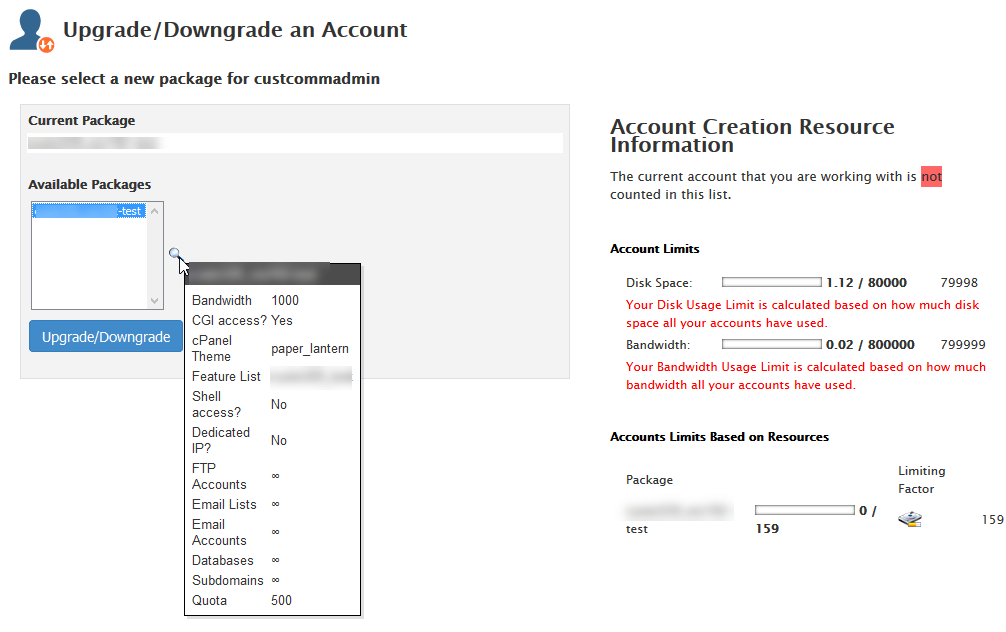Click the magnifier icon beside package list
This screenshot has height=632, width=1006.
point(175,254)
